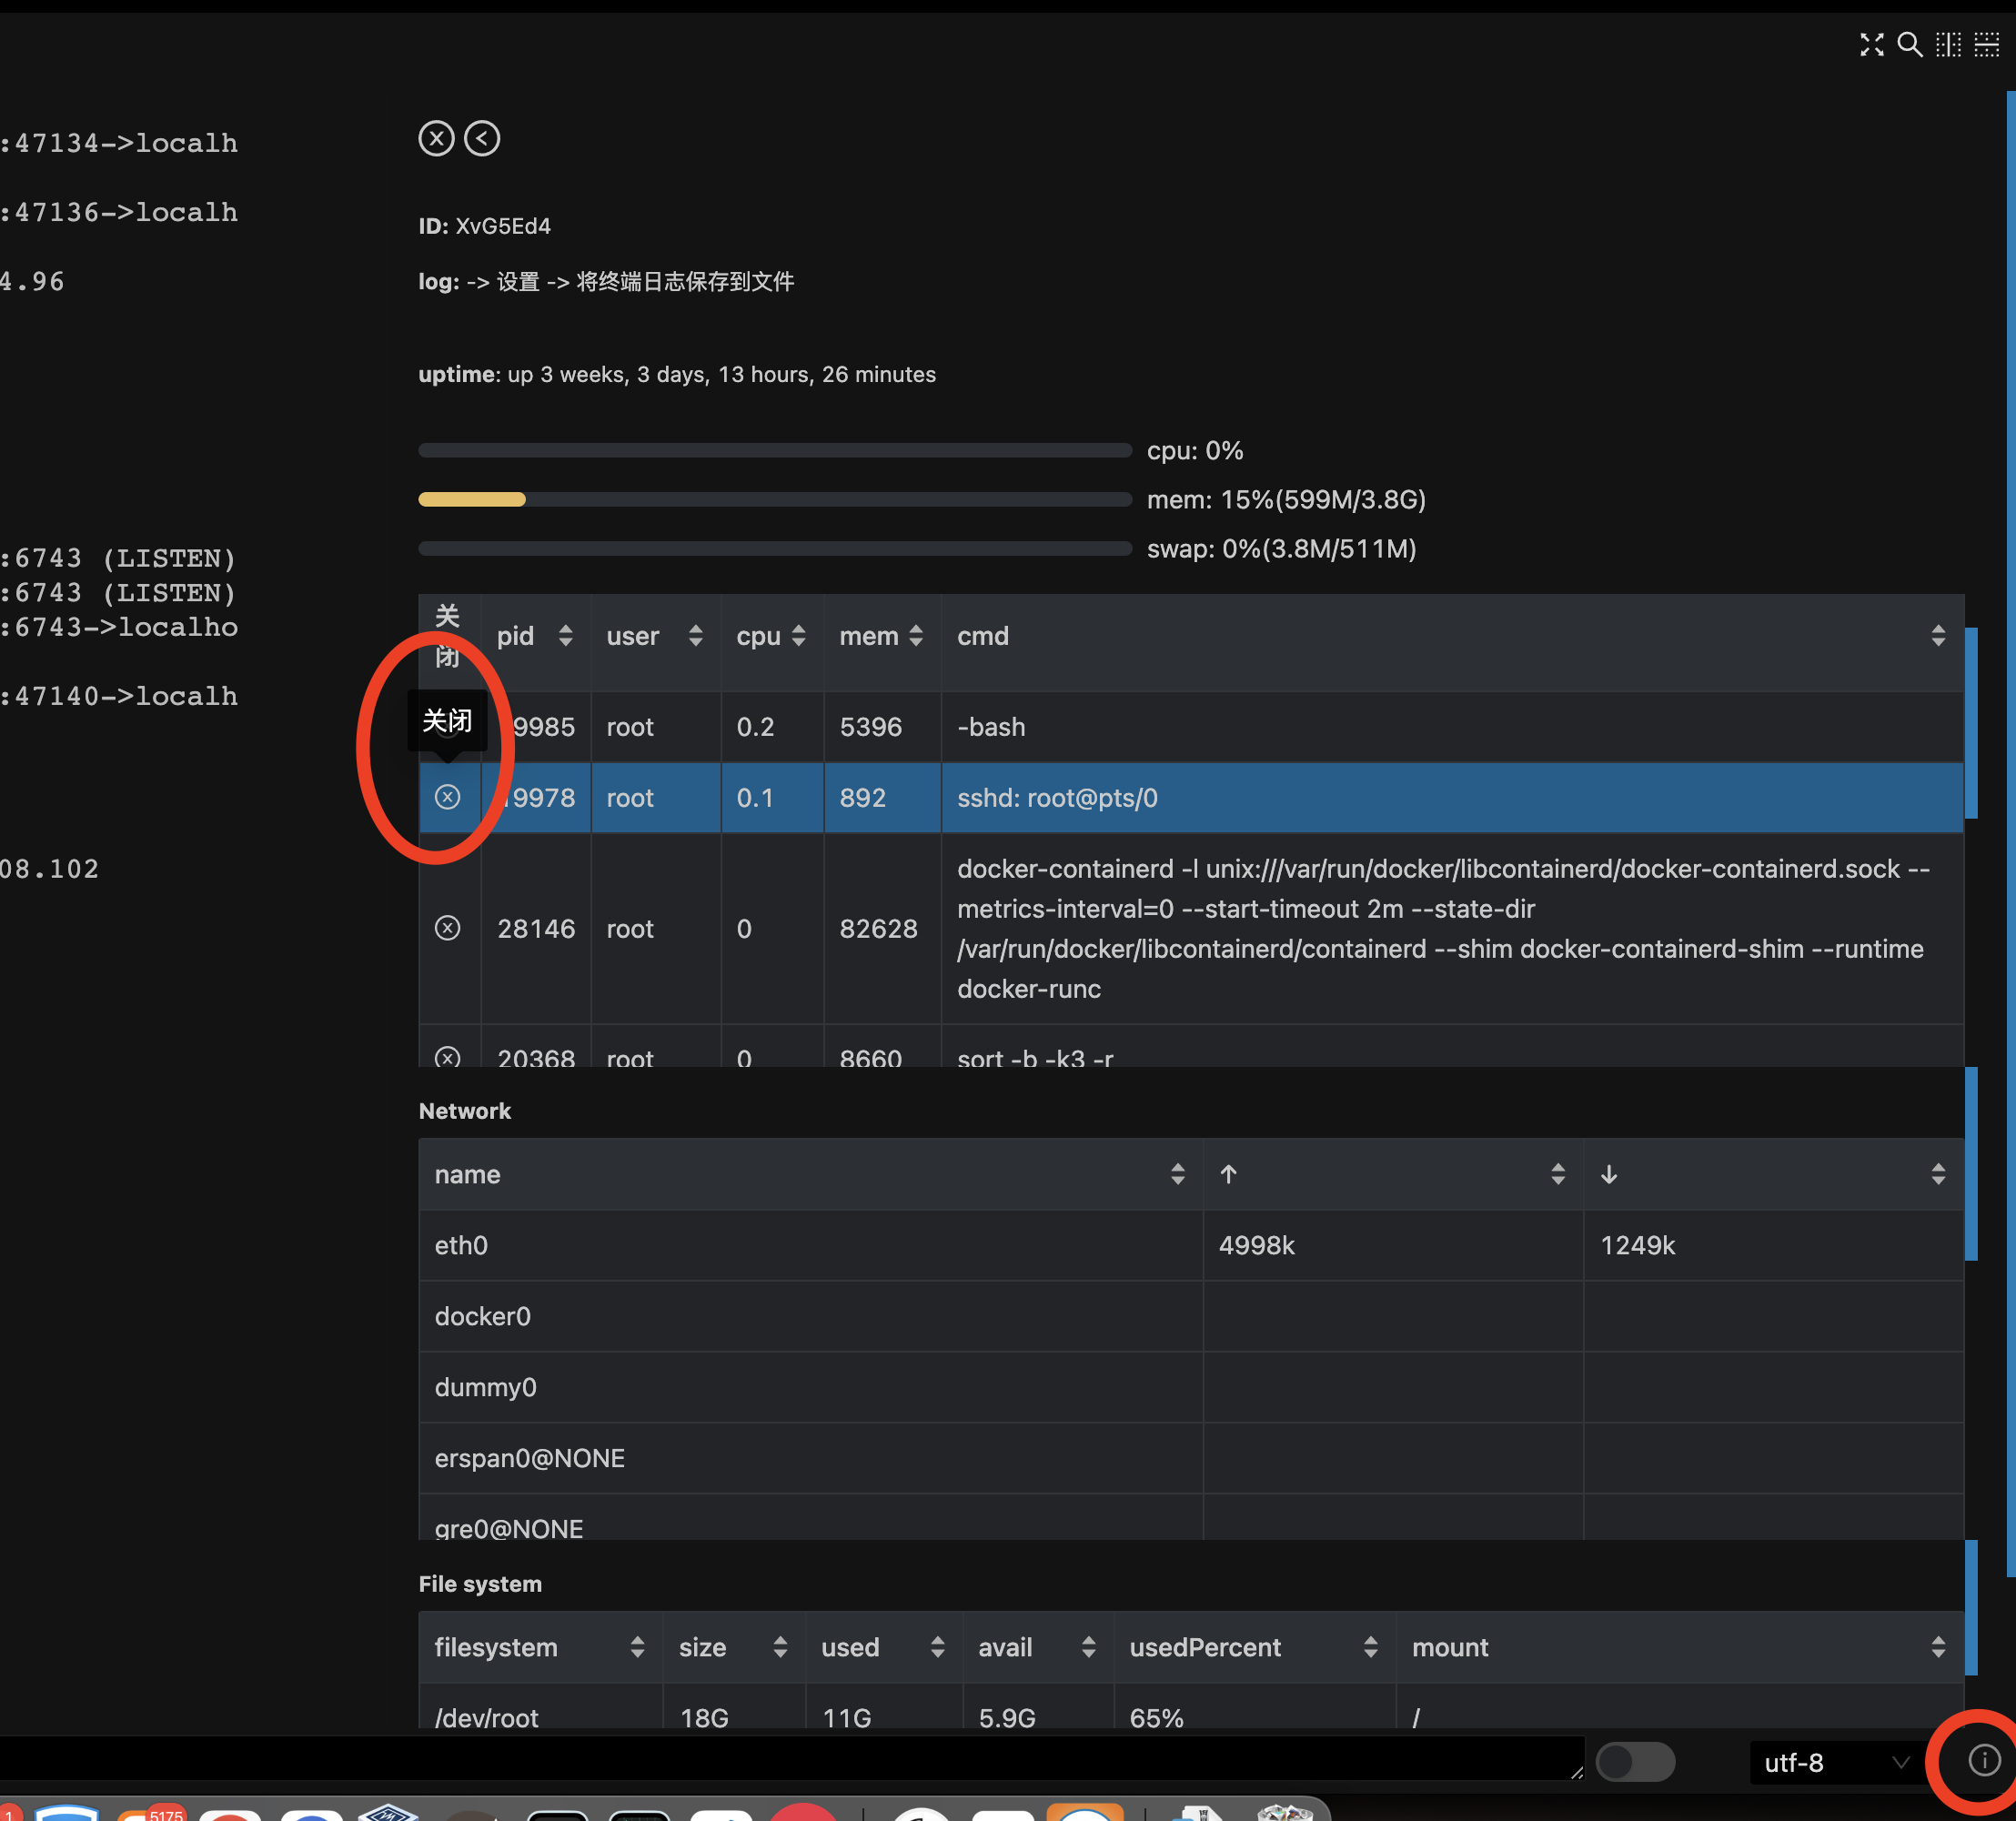Click the swap usage progress bar
Viewport: 2016px width, 1821px height.
[x=775, y=548]
